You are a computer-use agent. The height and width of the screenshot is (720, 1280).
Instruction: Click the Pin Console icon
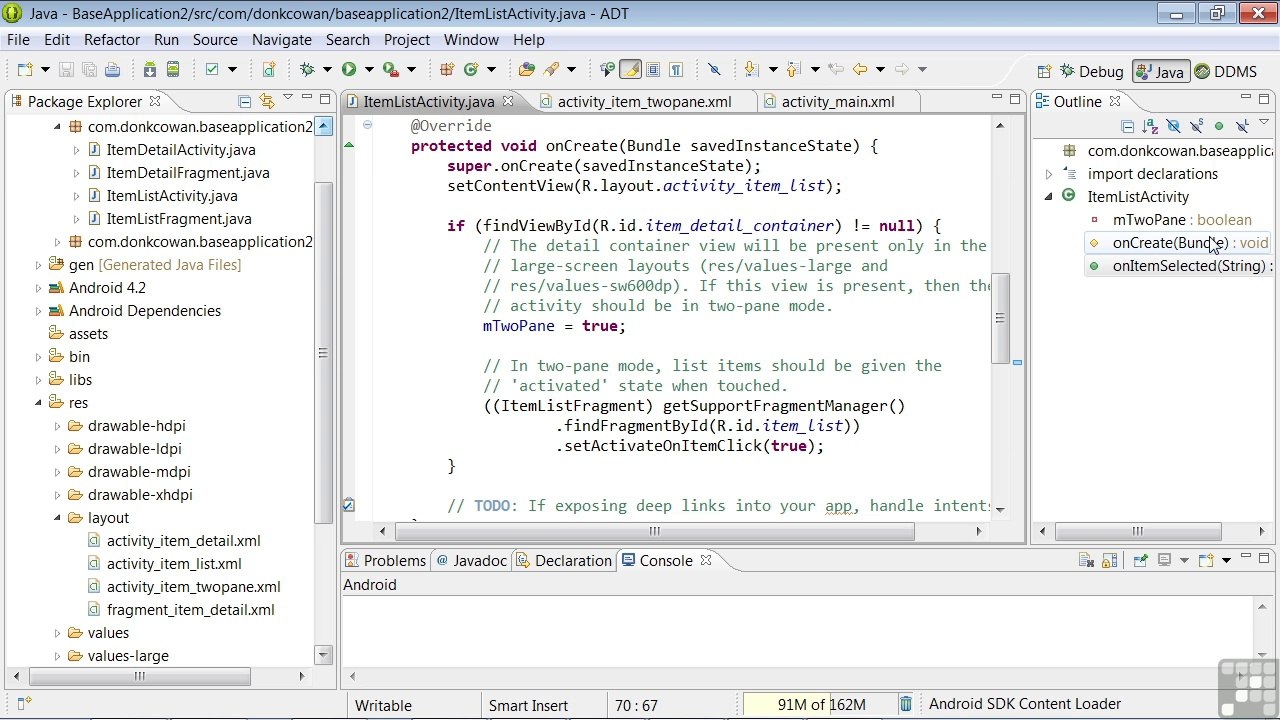pyautogui.click(x=1140, y=561)
